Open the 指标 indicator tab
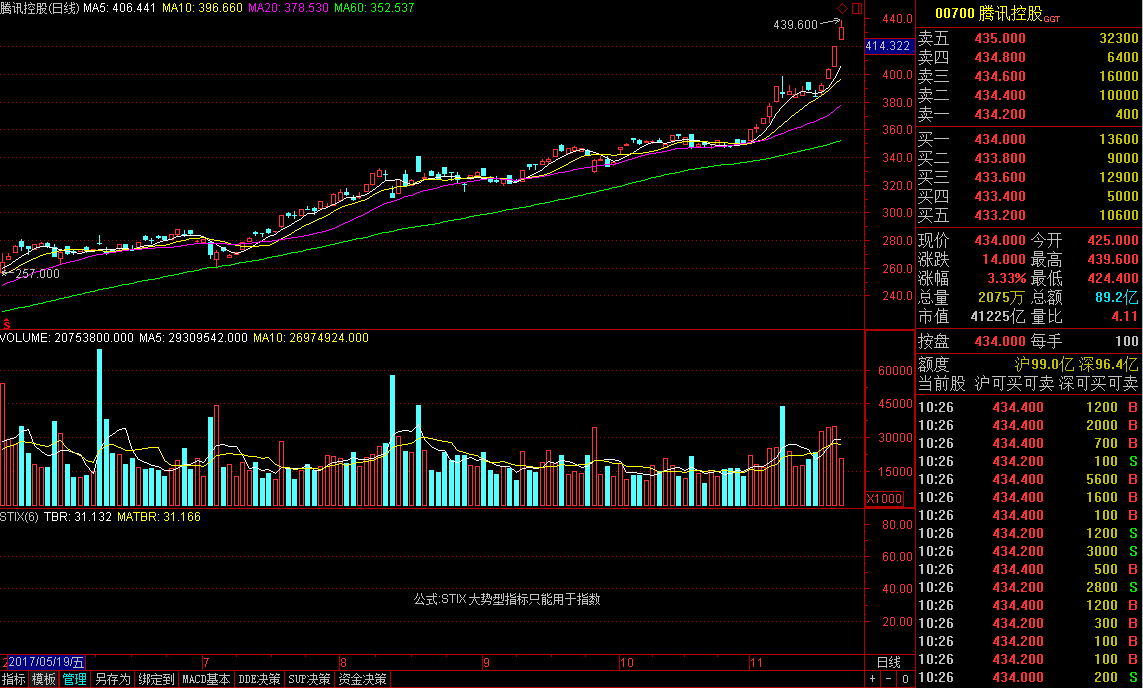The image size is (1143, 688). click(x=14, y=679)
